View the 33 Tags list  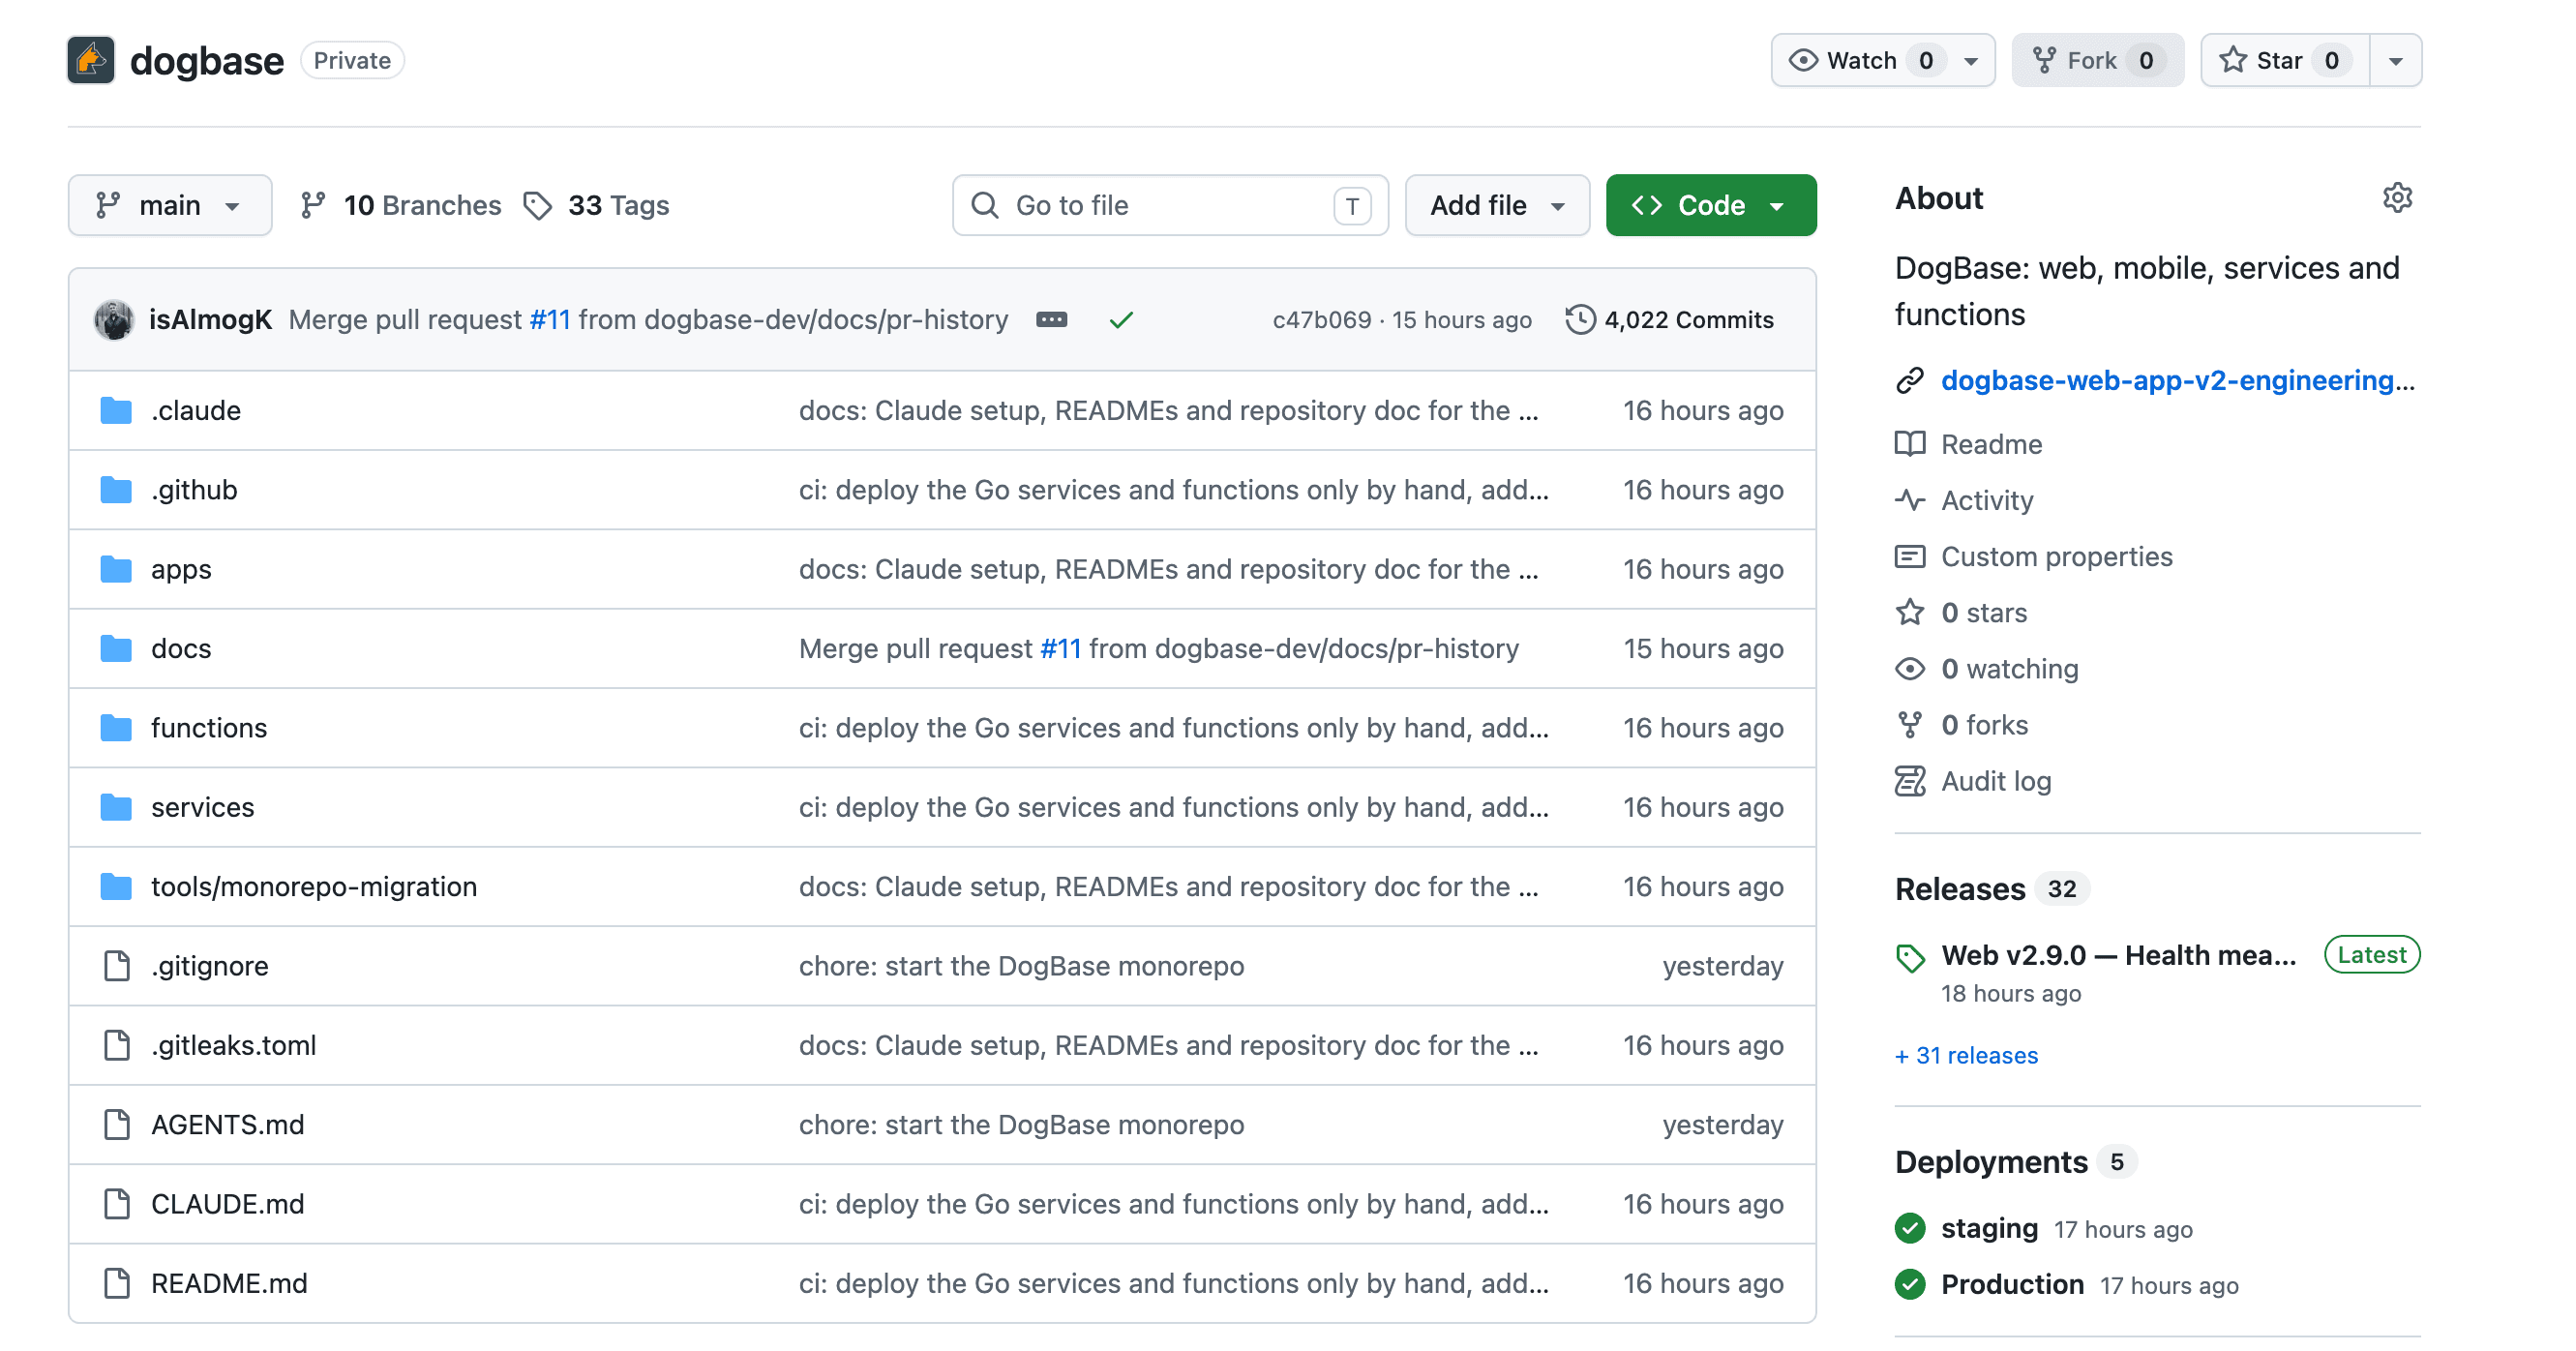click(596, 205)
